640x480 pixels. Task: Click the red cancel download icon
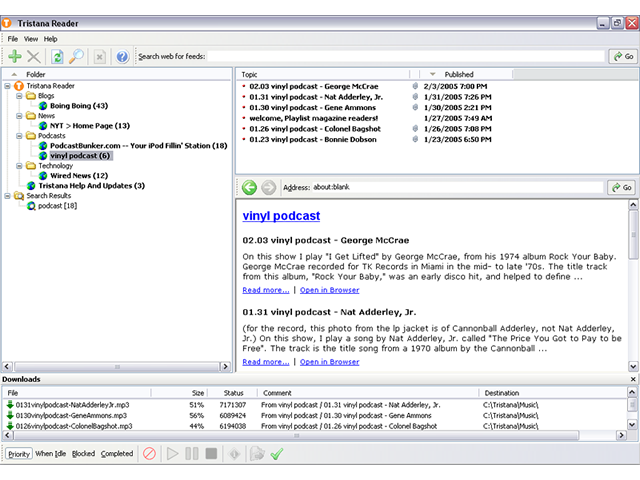[149, 453]
